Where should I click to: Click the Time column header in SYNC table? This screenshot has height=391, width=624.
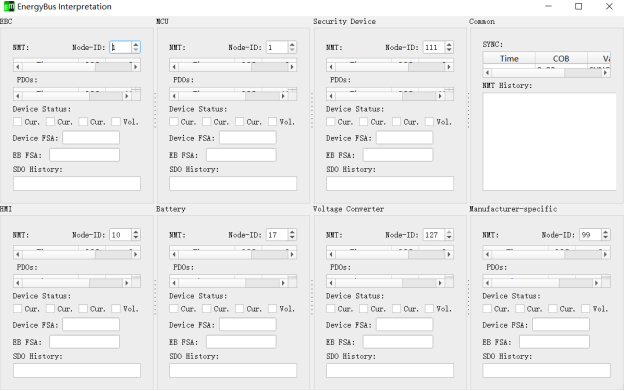[x=509, y=58]
